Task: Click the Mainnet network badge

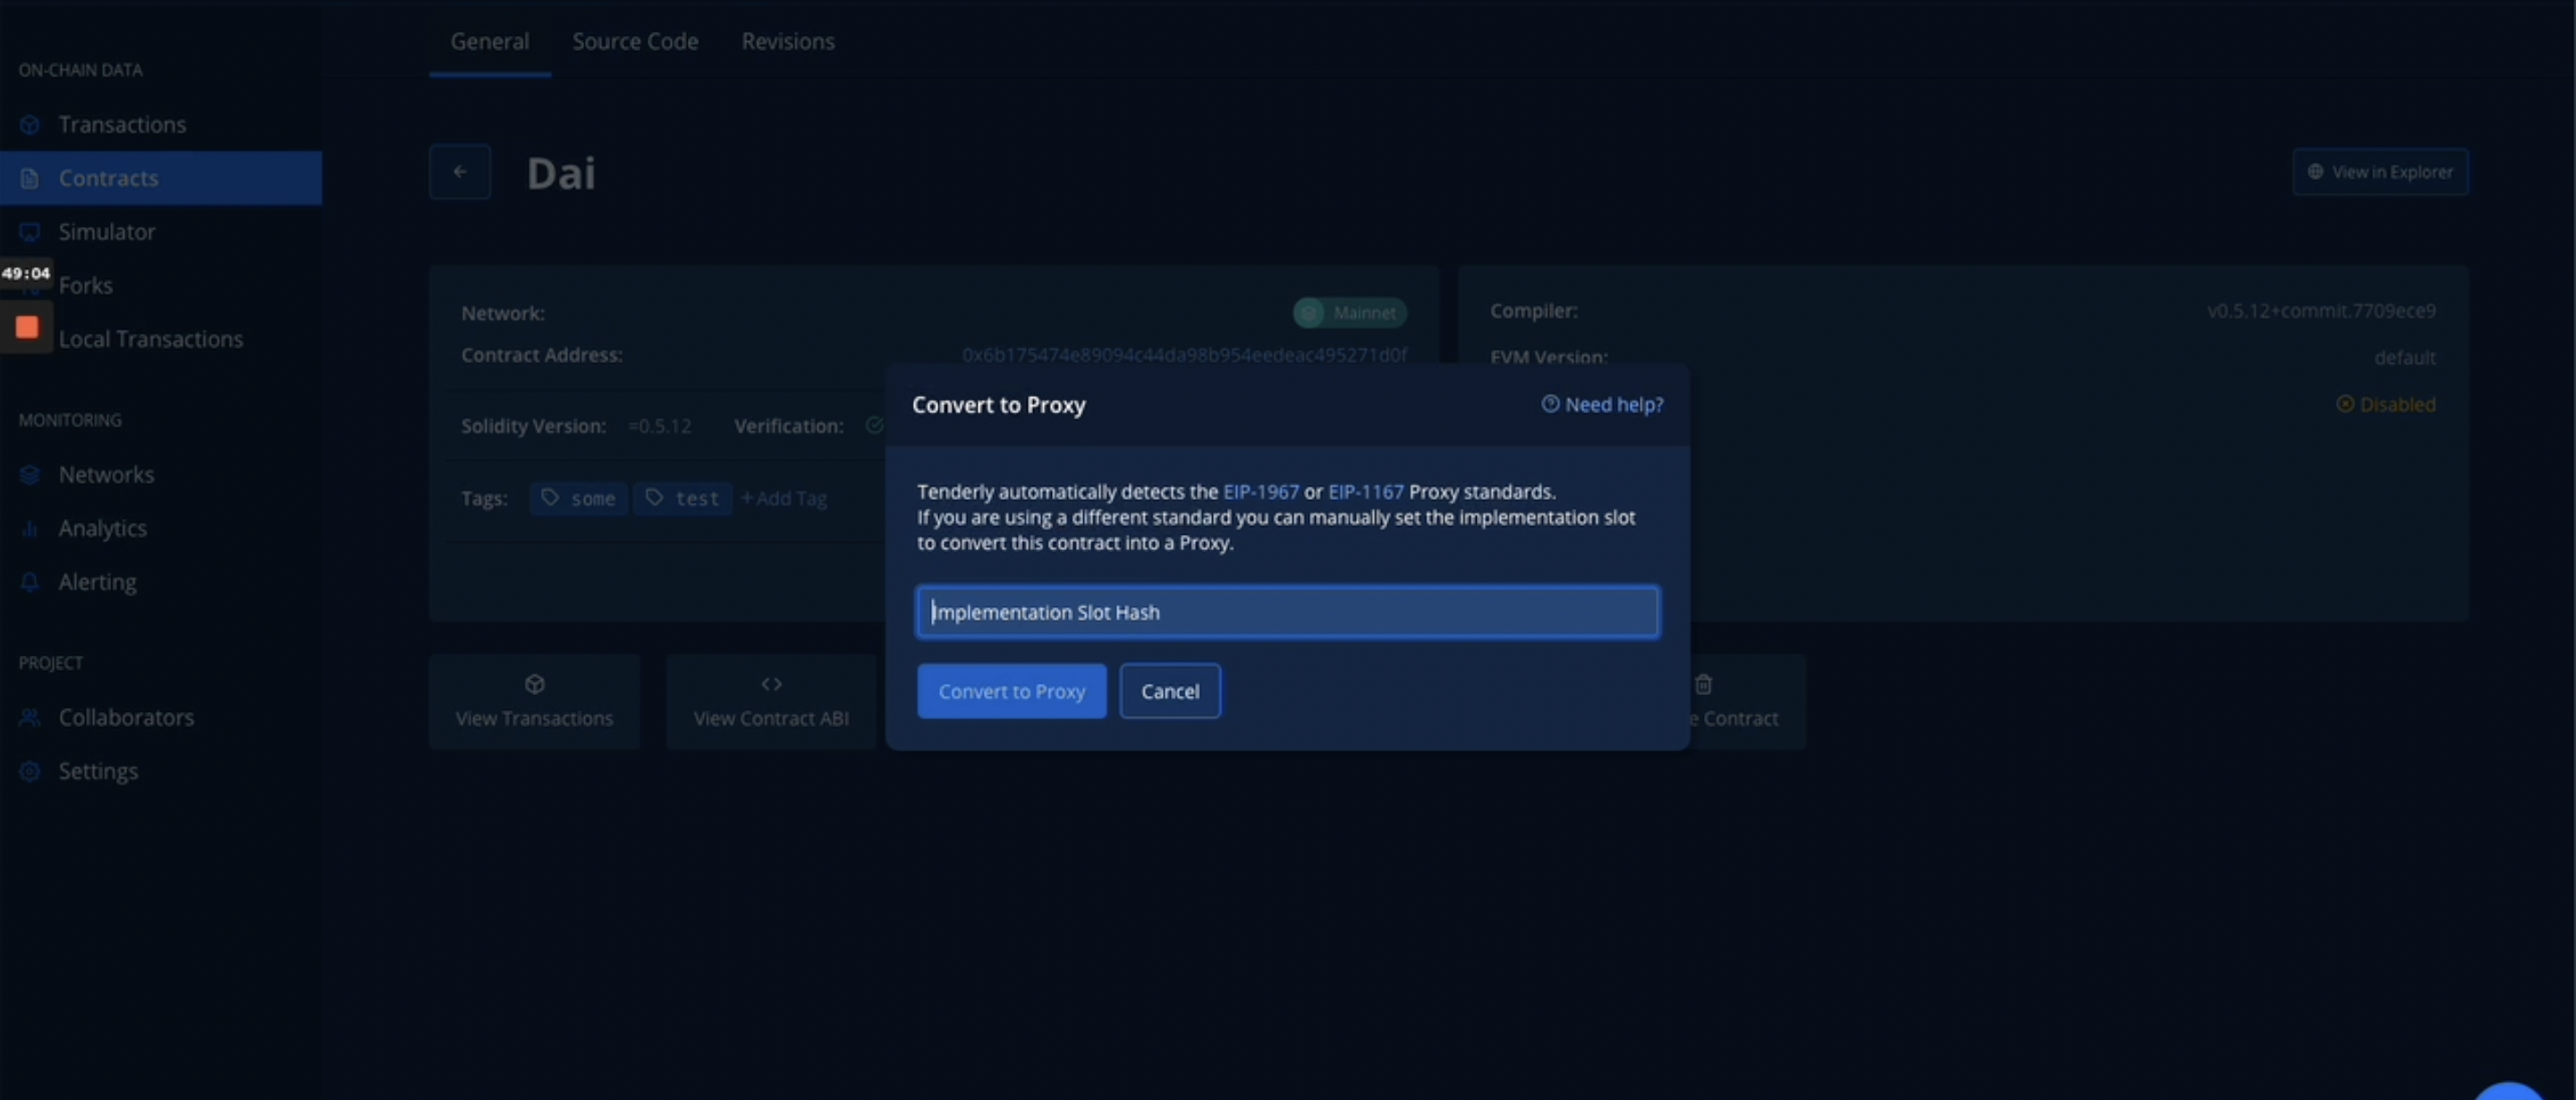Action: (x=1350, y=313)
